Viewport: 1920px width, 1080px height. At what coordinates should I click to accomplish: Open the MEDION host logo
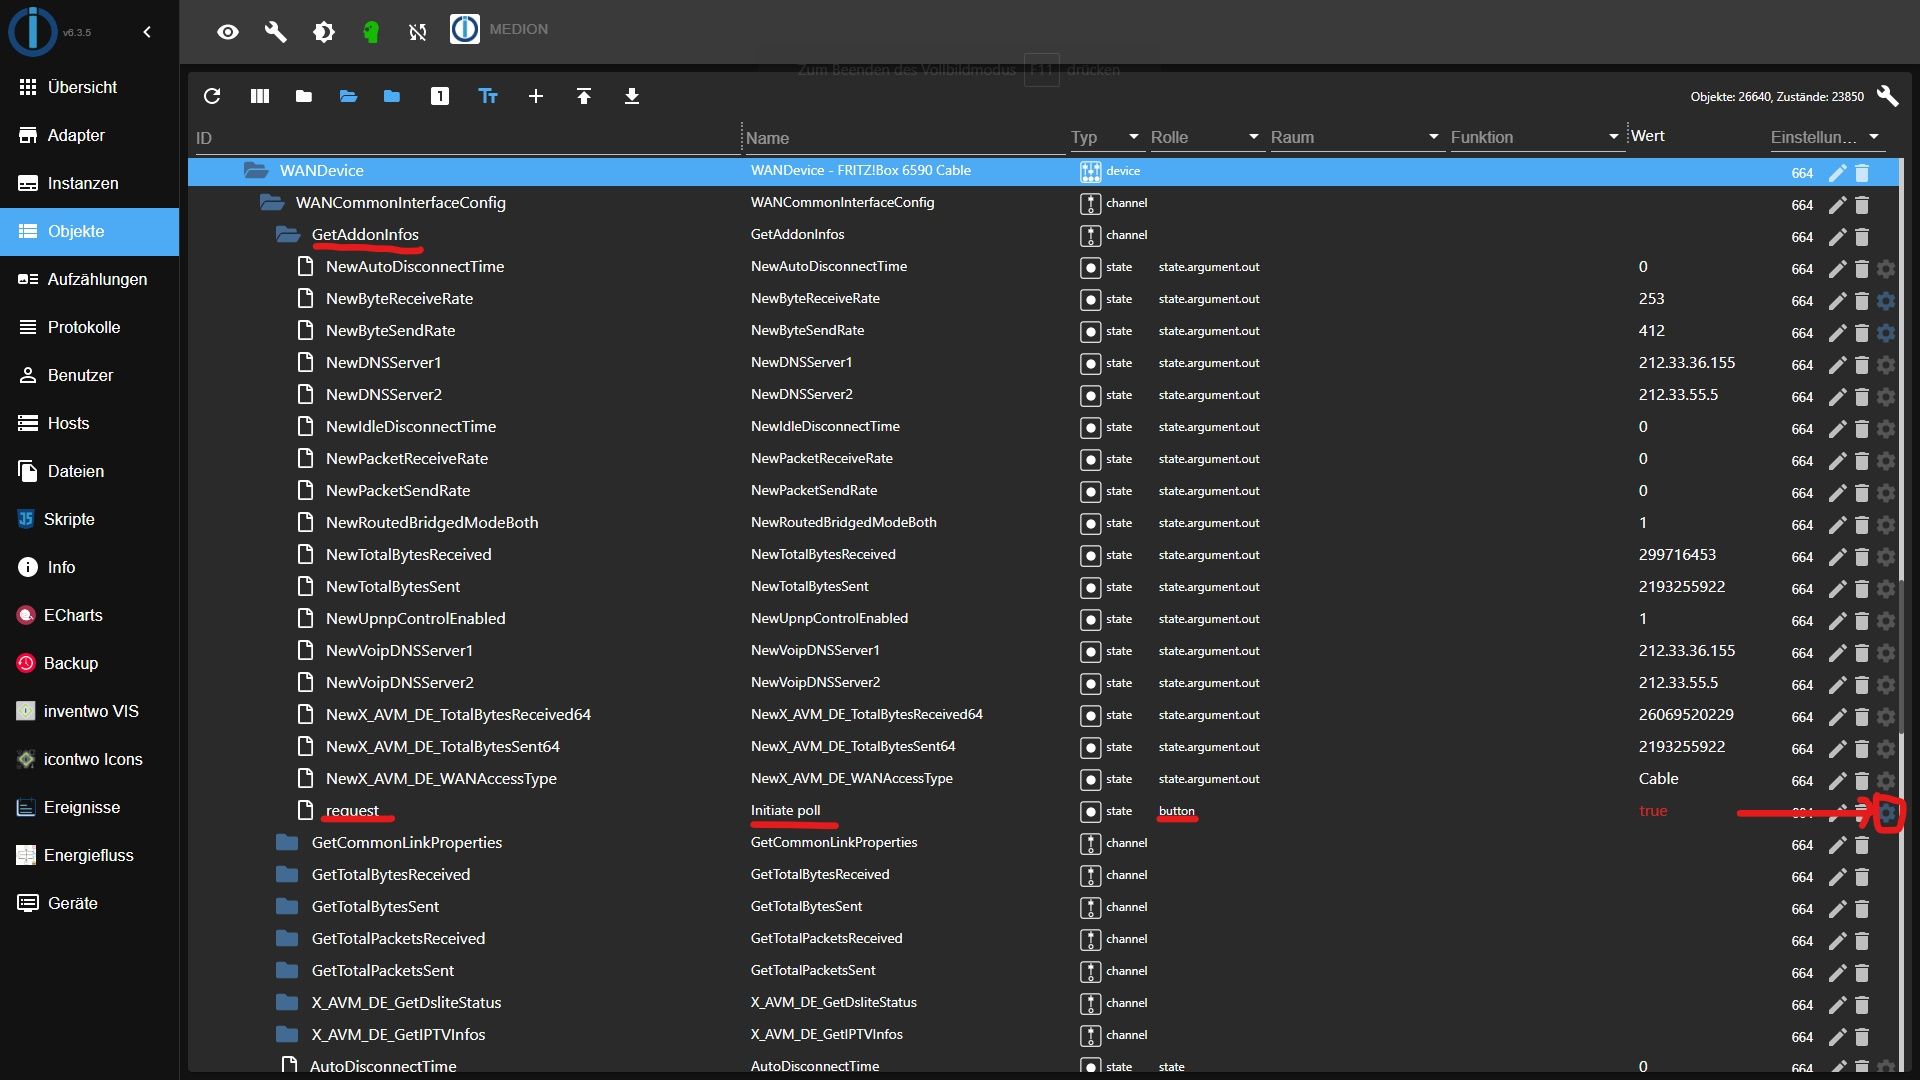coord(465,29)
